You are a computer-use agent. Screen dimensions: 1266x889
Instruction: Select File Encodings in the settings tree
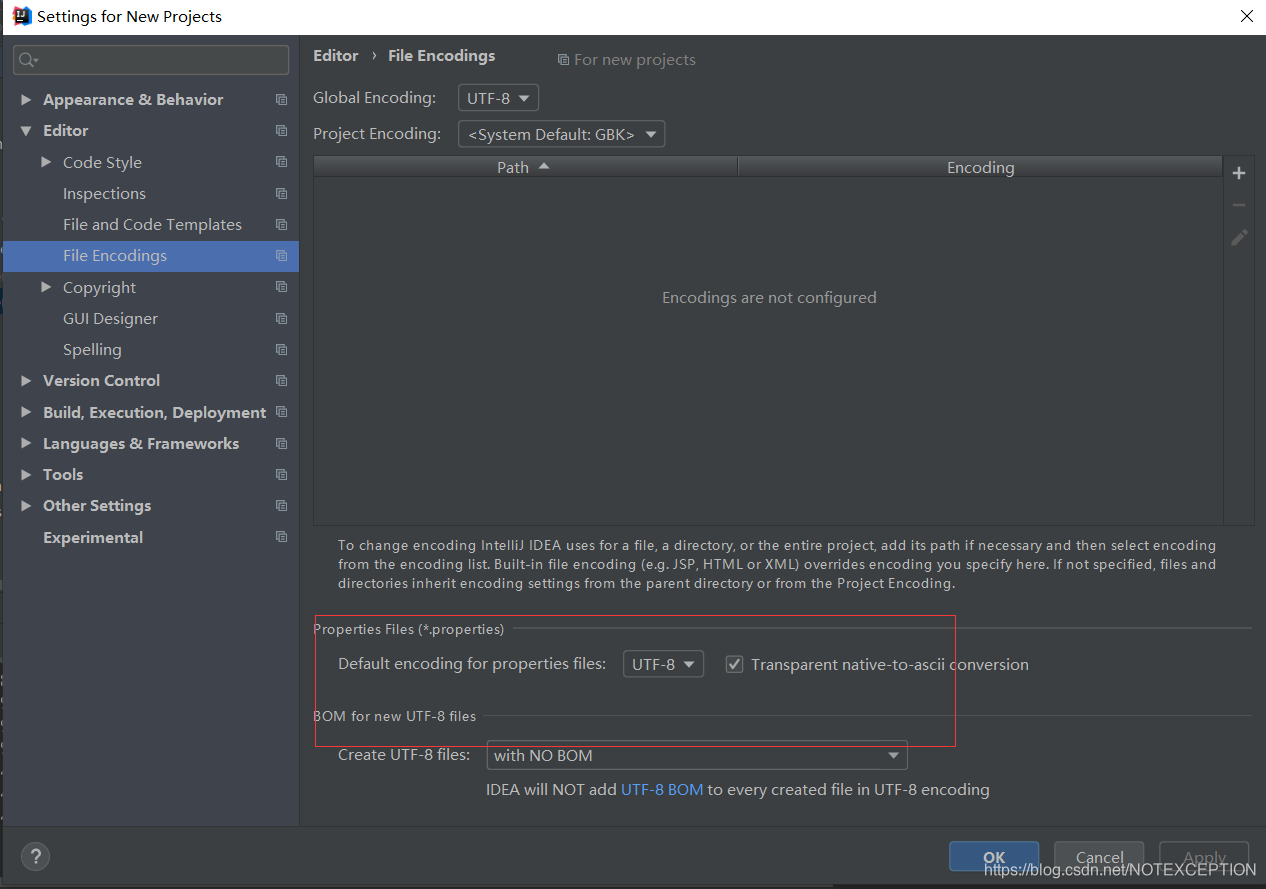click(x=151, y=256)
